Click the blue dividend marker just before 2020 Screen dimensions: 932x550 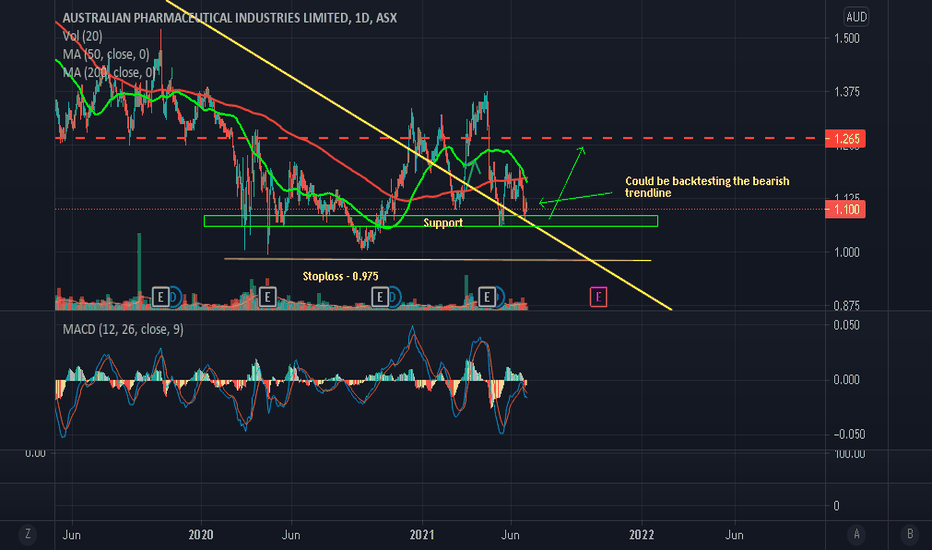coord(175,296)
